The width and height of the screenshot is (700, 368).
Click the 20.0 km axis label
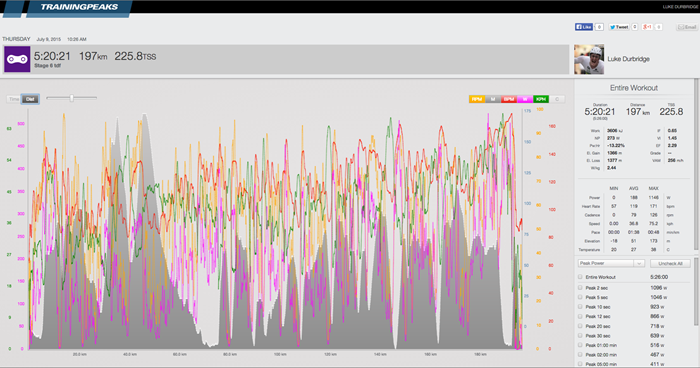(79, 354)
